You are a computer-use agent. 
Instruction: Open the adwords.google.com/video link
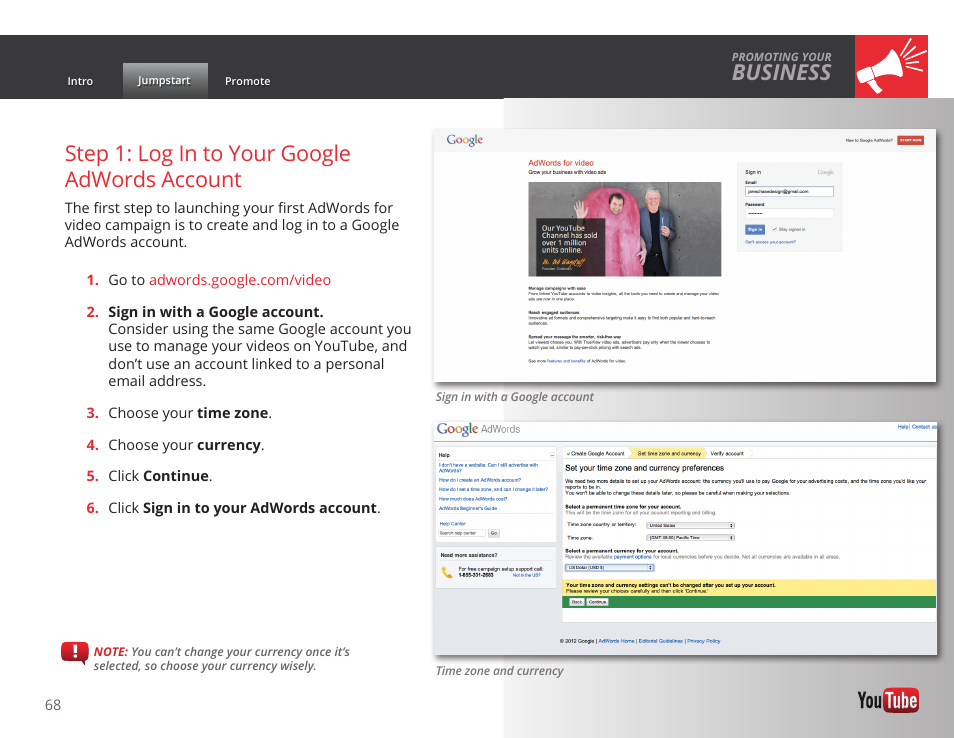pyautogui.click(x=239, y=280)
